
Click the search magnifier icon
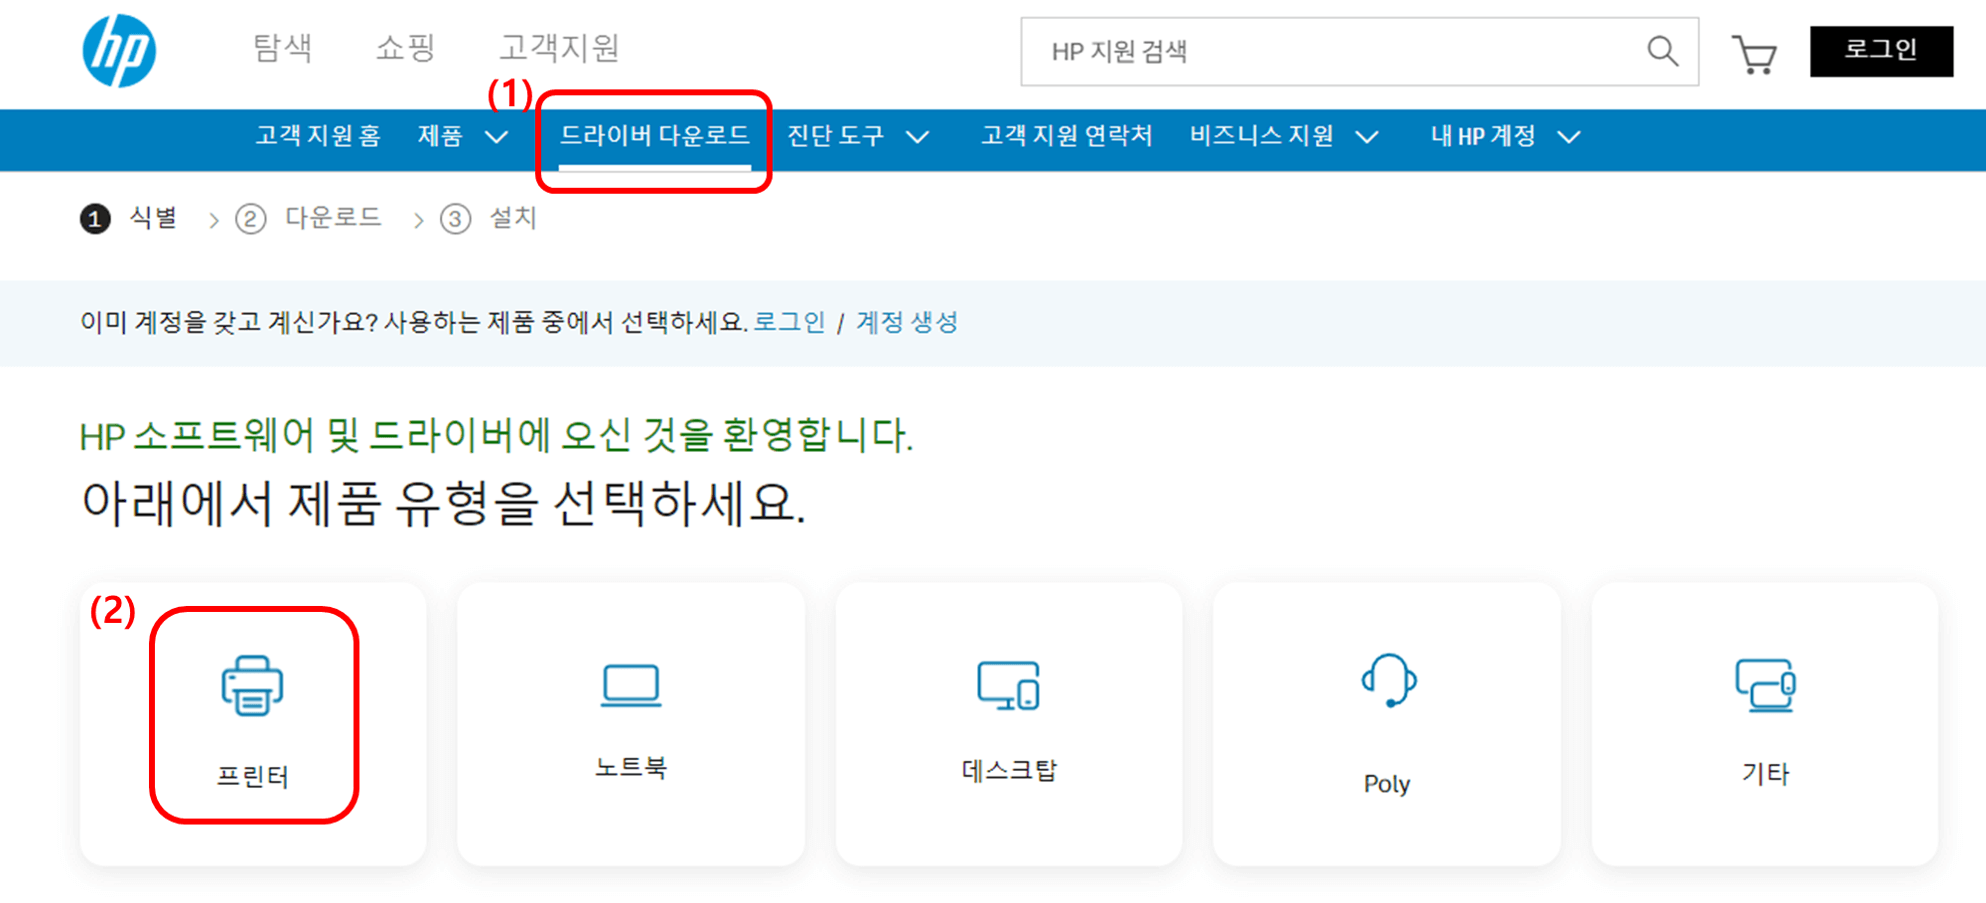tap(1661, 50)
